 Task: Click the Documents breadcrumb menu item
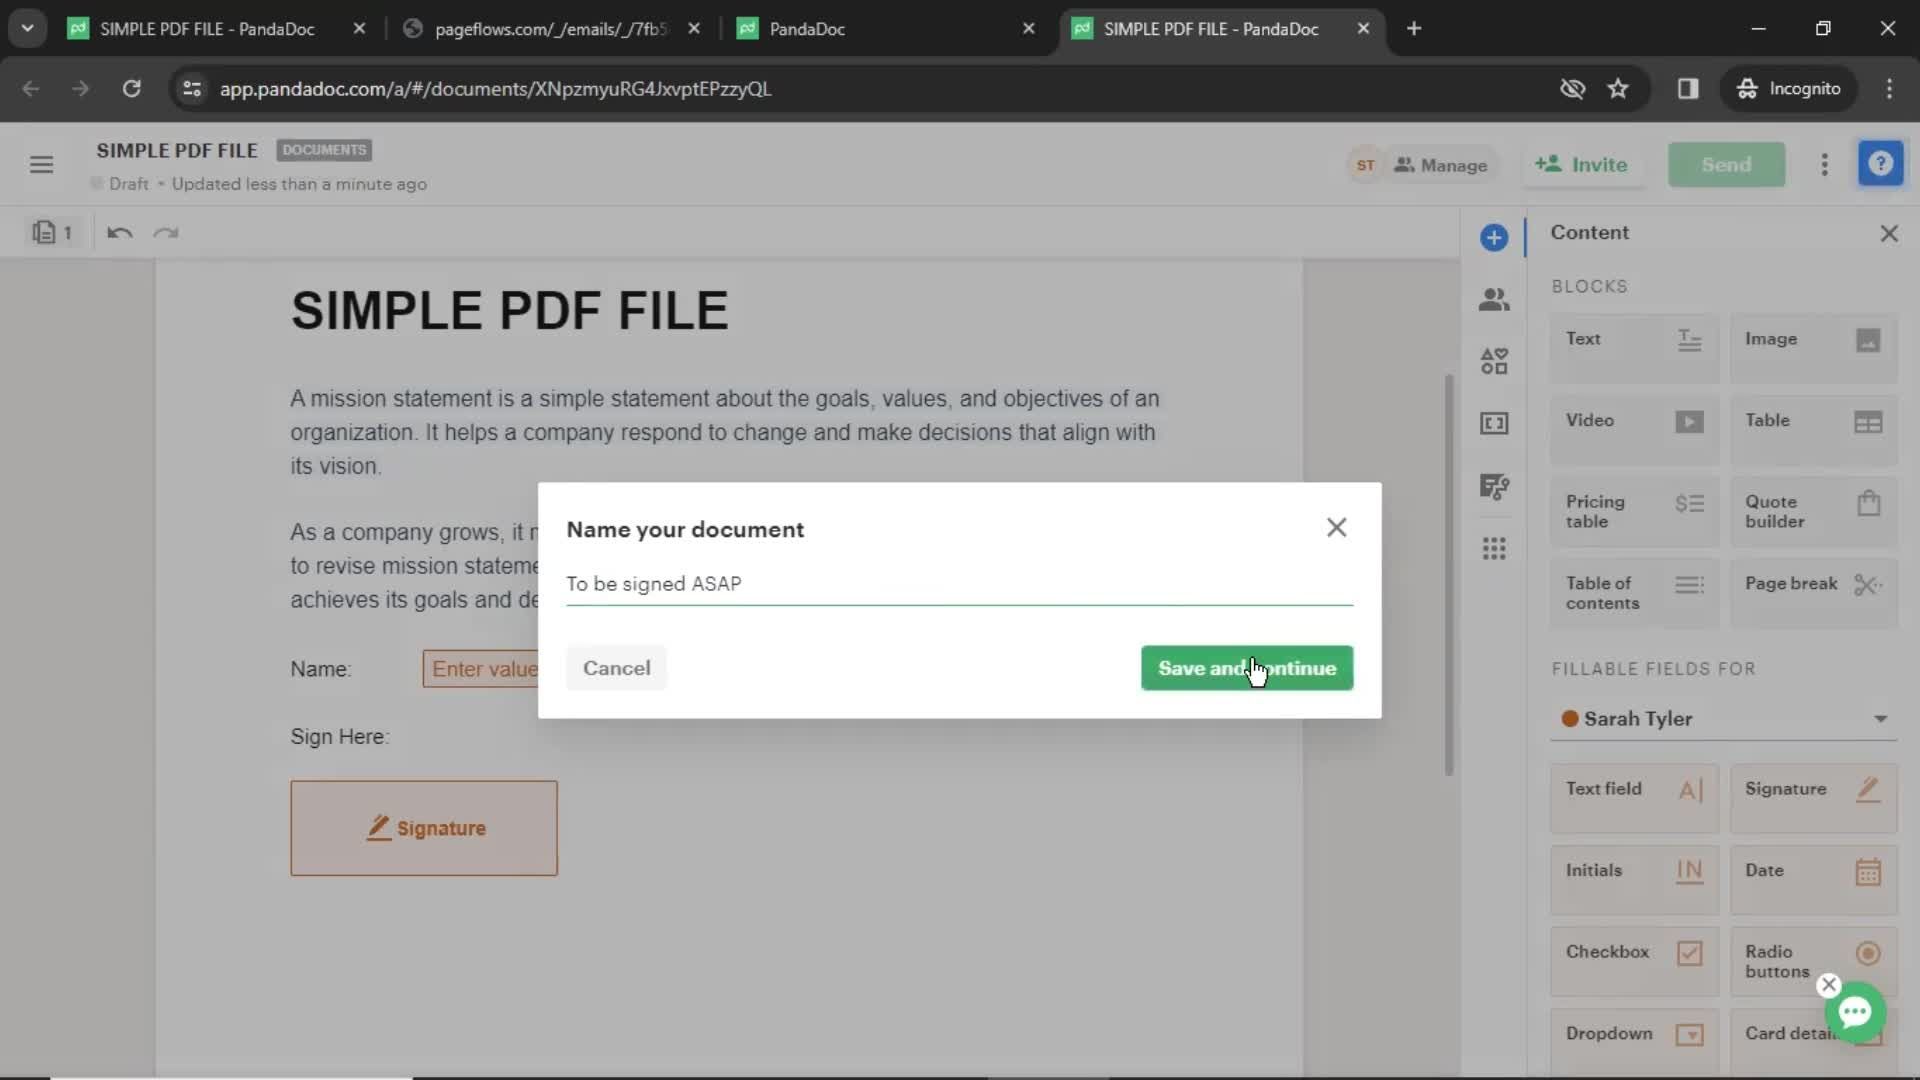point(323,149)
